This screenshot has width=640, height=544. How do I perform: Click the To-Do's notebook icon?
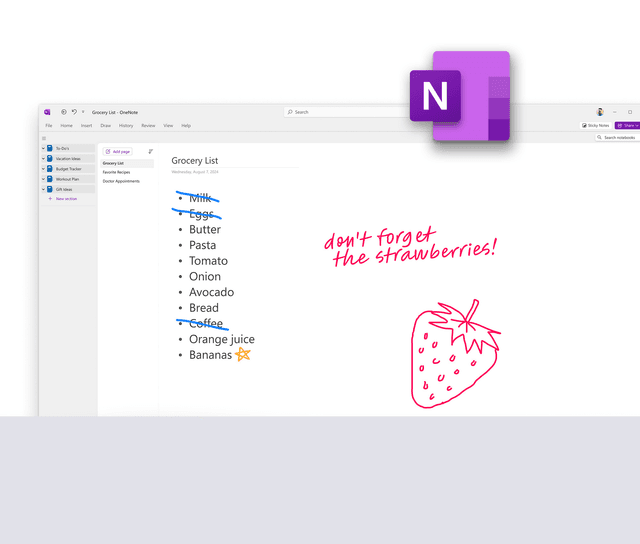pos(50,148)
